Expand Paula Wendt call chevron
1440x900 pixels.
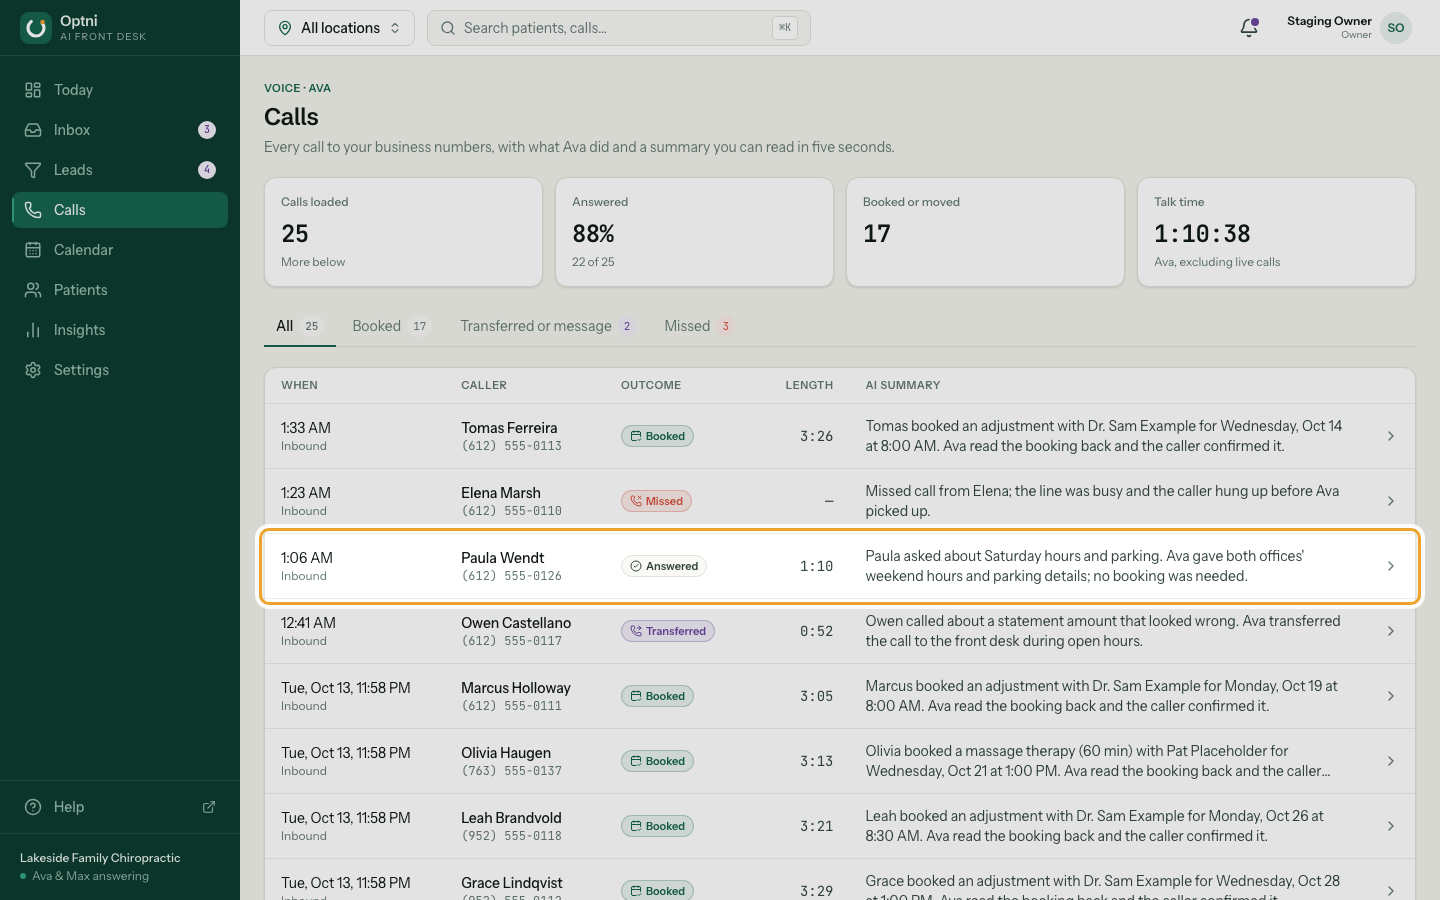pyautogui.click(x=1391, y=566)
